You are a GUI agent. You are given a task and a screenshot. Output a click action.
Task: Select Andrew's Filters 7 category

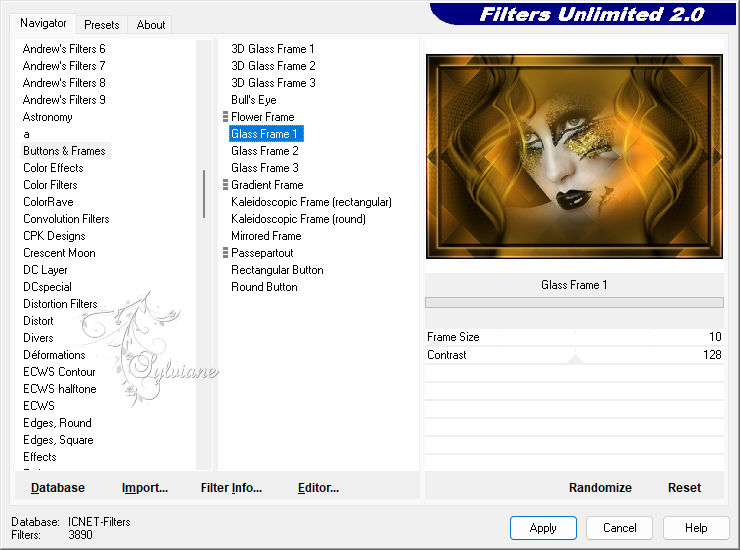[64, 66]
